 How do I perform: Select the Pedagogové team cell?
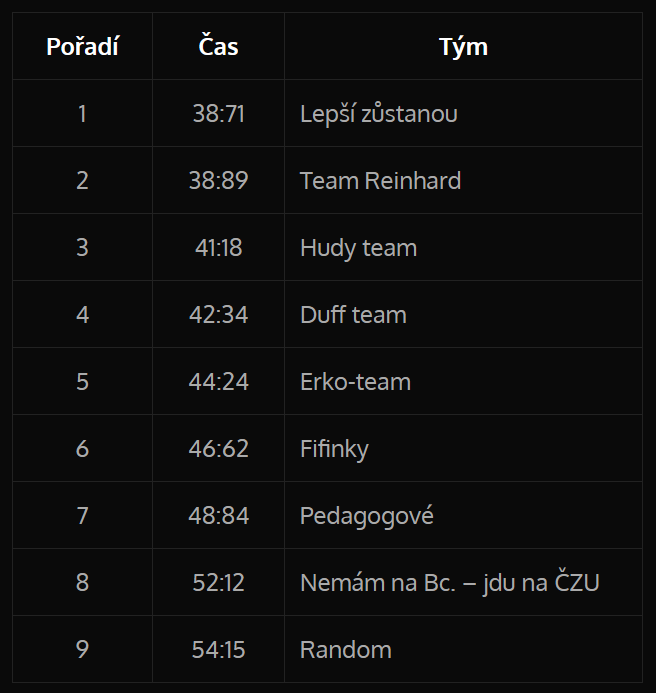[367, 516]
